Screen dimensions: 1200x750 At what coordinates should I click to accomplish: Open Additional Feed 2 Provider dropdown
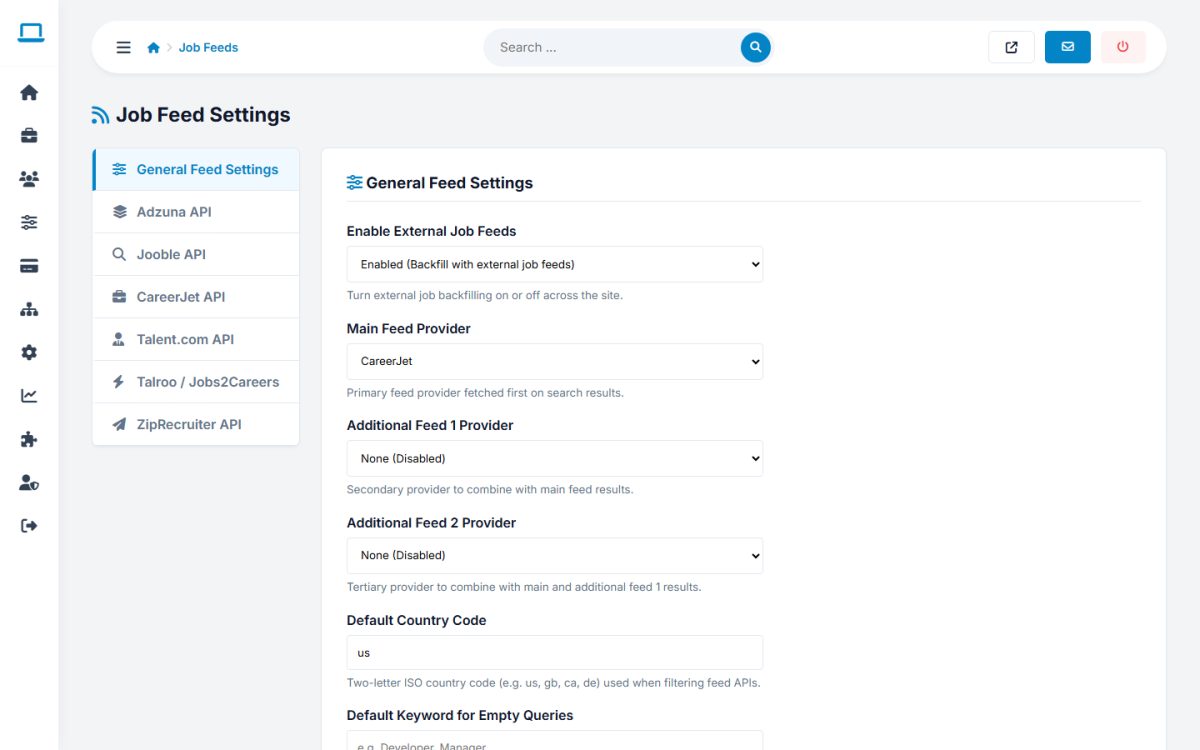tap(555, 555)
